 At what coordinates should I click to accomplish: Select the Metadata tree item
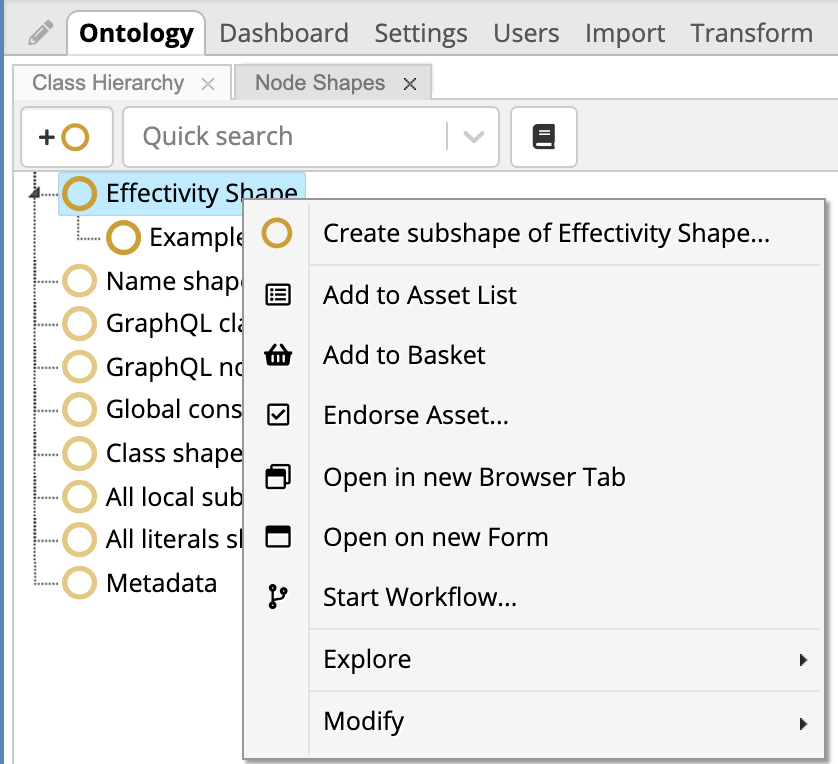161,583
